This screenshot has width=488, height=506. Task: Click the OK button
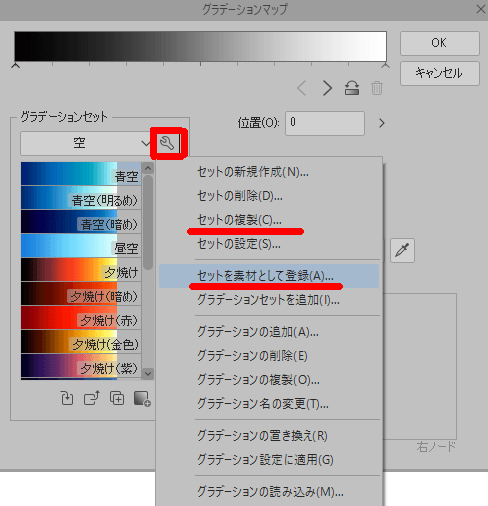click(x=440, y=43)
